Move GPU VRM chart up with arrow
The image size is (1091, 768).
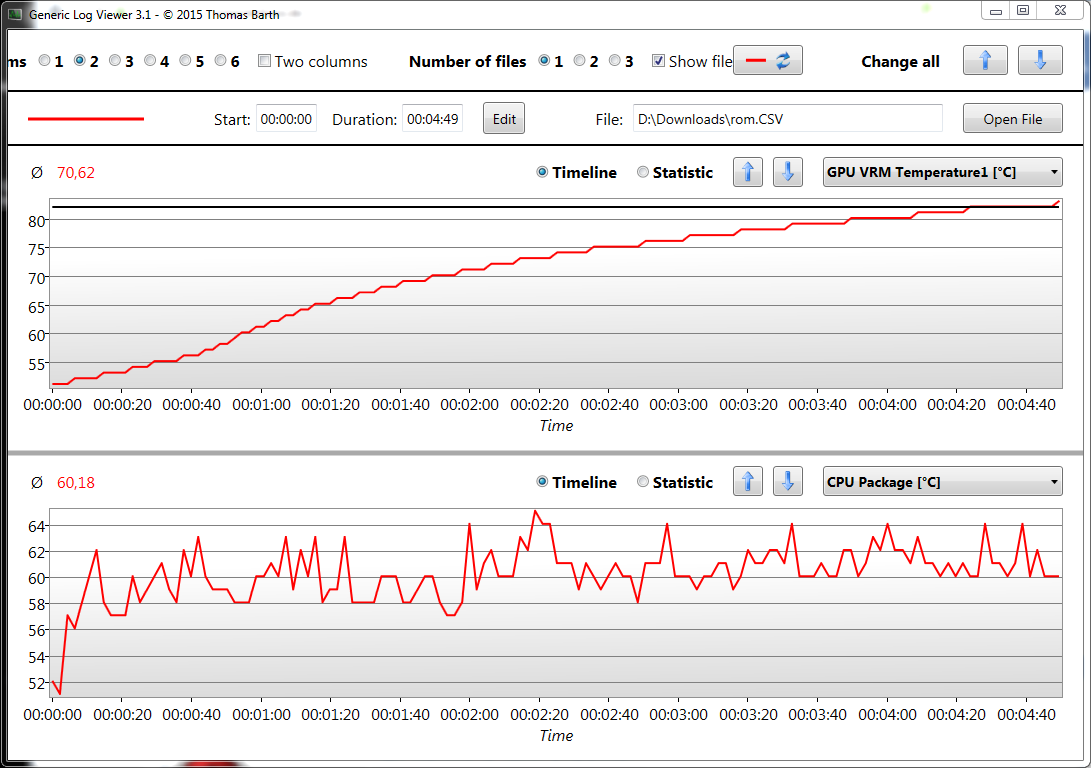tap(748, 172)
